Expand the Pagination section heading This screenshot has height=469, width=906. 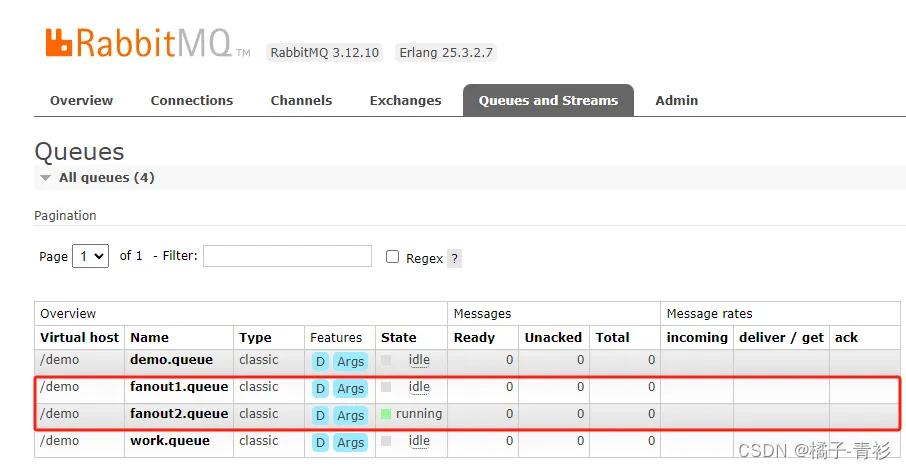pos(65,215)
